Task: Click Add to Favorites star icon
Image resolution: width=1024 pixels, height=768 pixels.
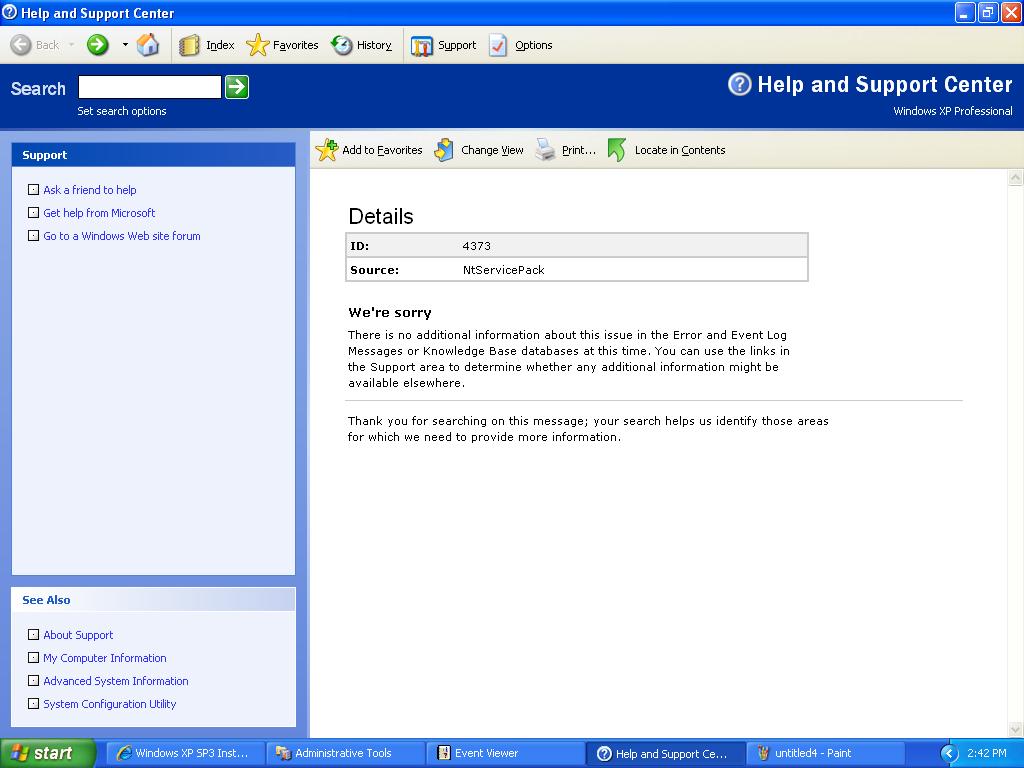Action: click(x=327, y=150)
